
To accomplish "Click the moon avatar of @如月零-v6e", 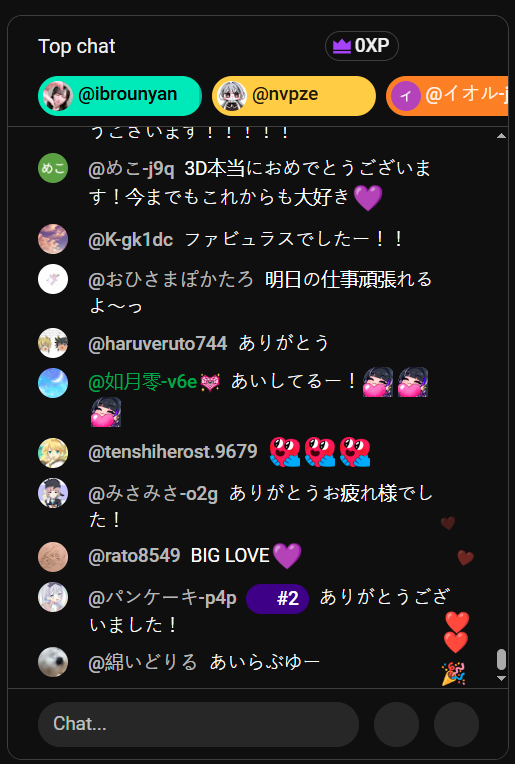I will click(53, 382).
